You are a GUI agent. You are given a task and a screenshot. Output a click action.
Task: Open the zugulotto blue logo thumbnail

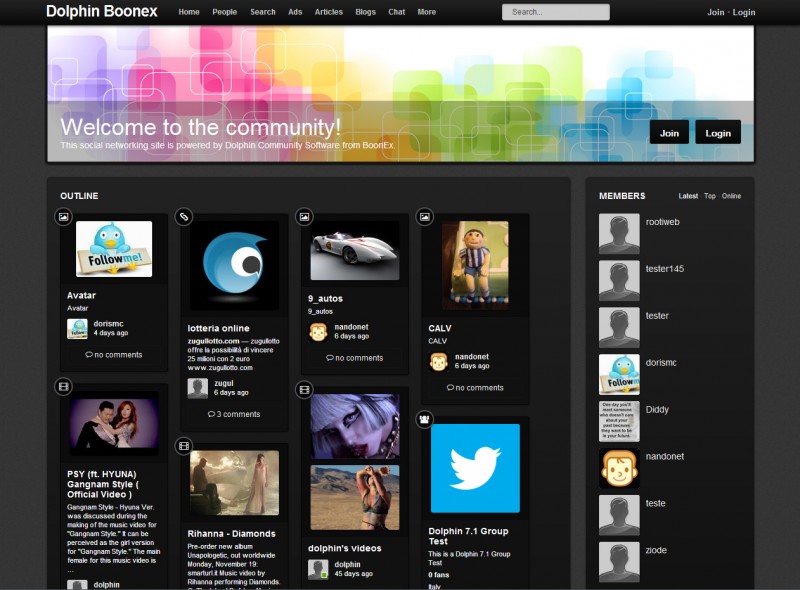point(234,265)
